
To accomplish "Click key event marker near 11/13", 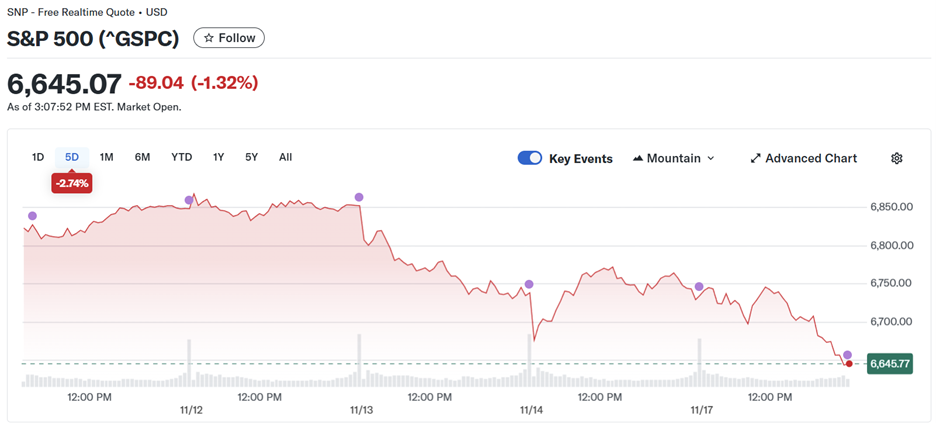I will [x=359, y=197].
